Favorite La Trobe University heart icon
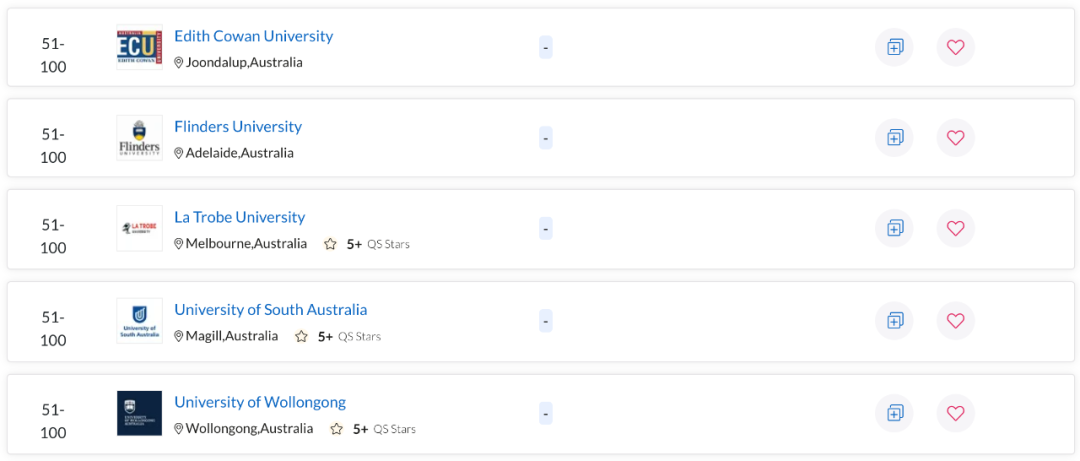Screen dimensions: 1080x461 pos(955,228)
